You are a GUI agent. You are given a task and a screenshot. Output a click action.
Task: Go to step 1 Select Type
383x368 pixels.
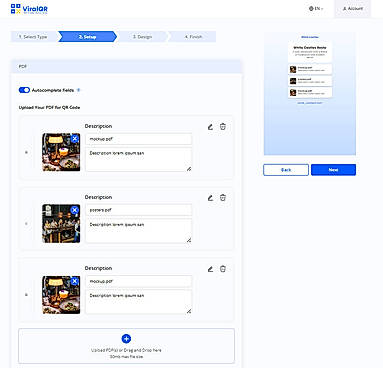pos(34,37)
